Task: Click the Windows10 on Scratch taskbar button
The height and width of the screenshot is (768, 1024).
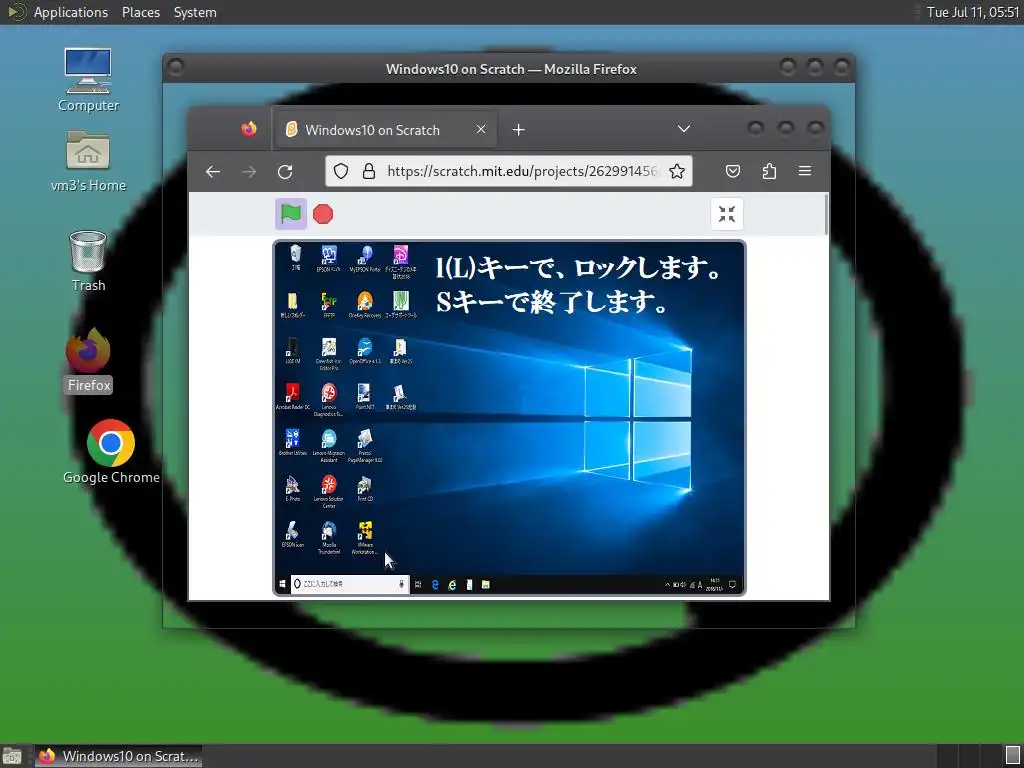Action: pos(118,756)
